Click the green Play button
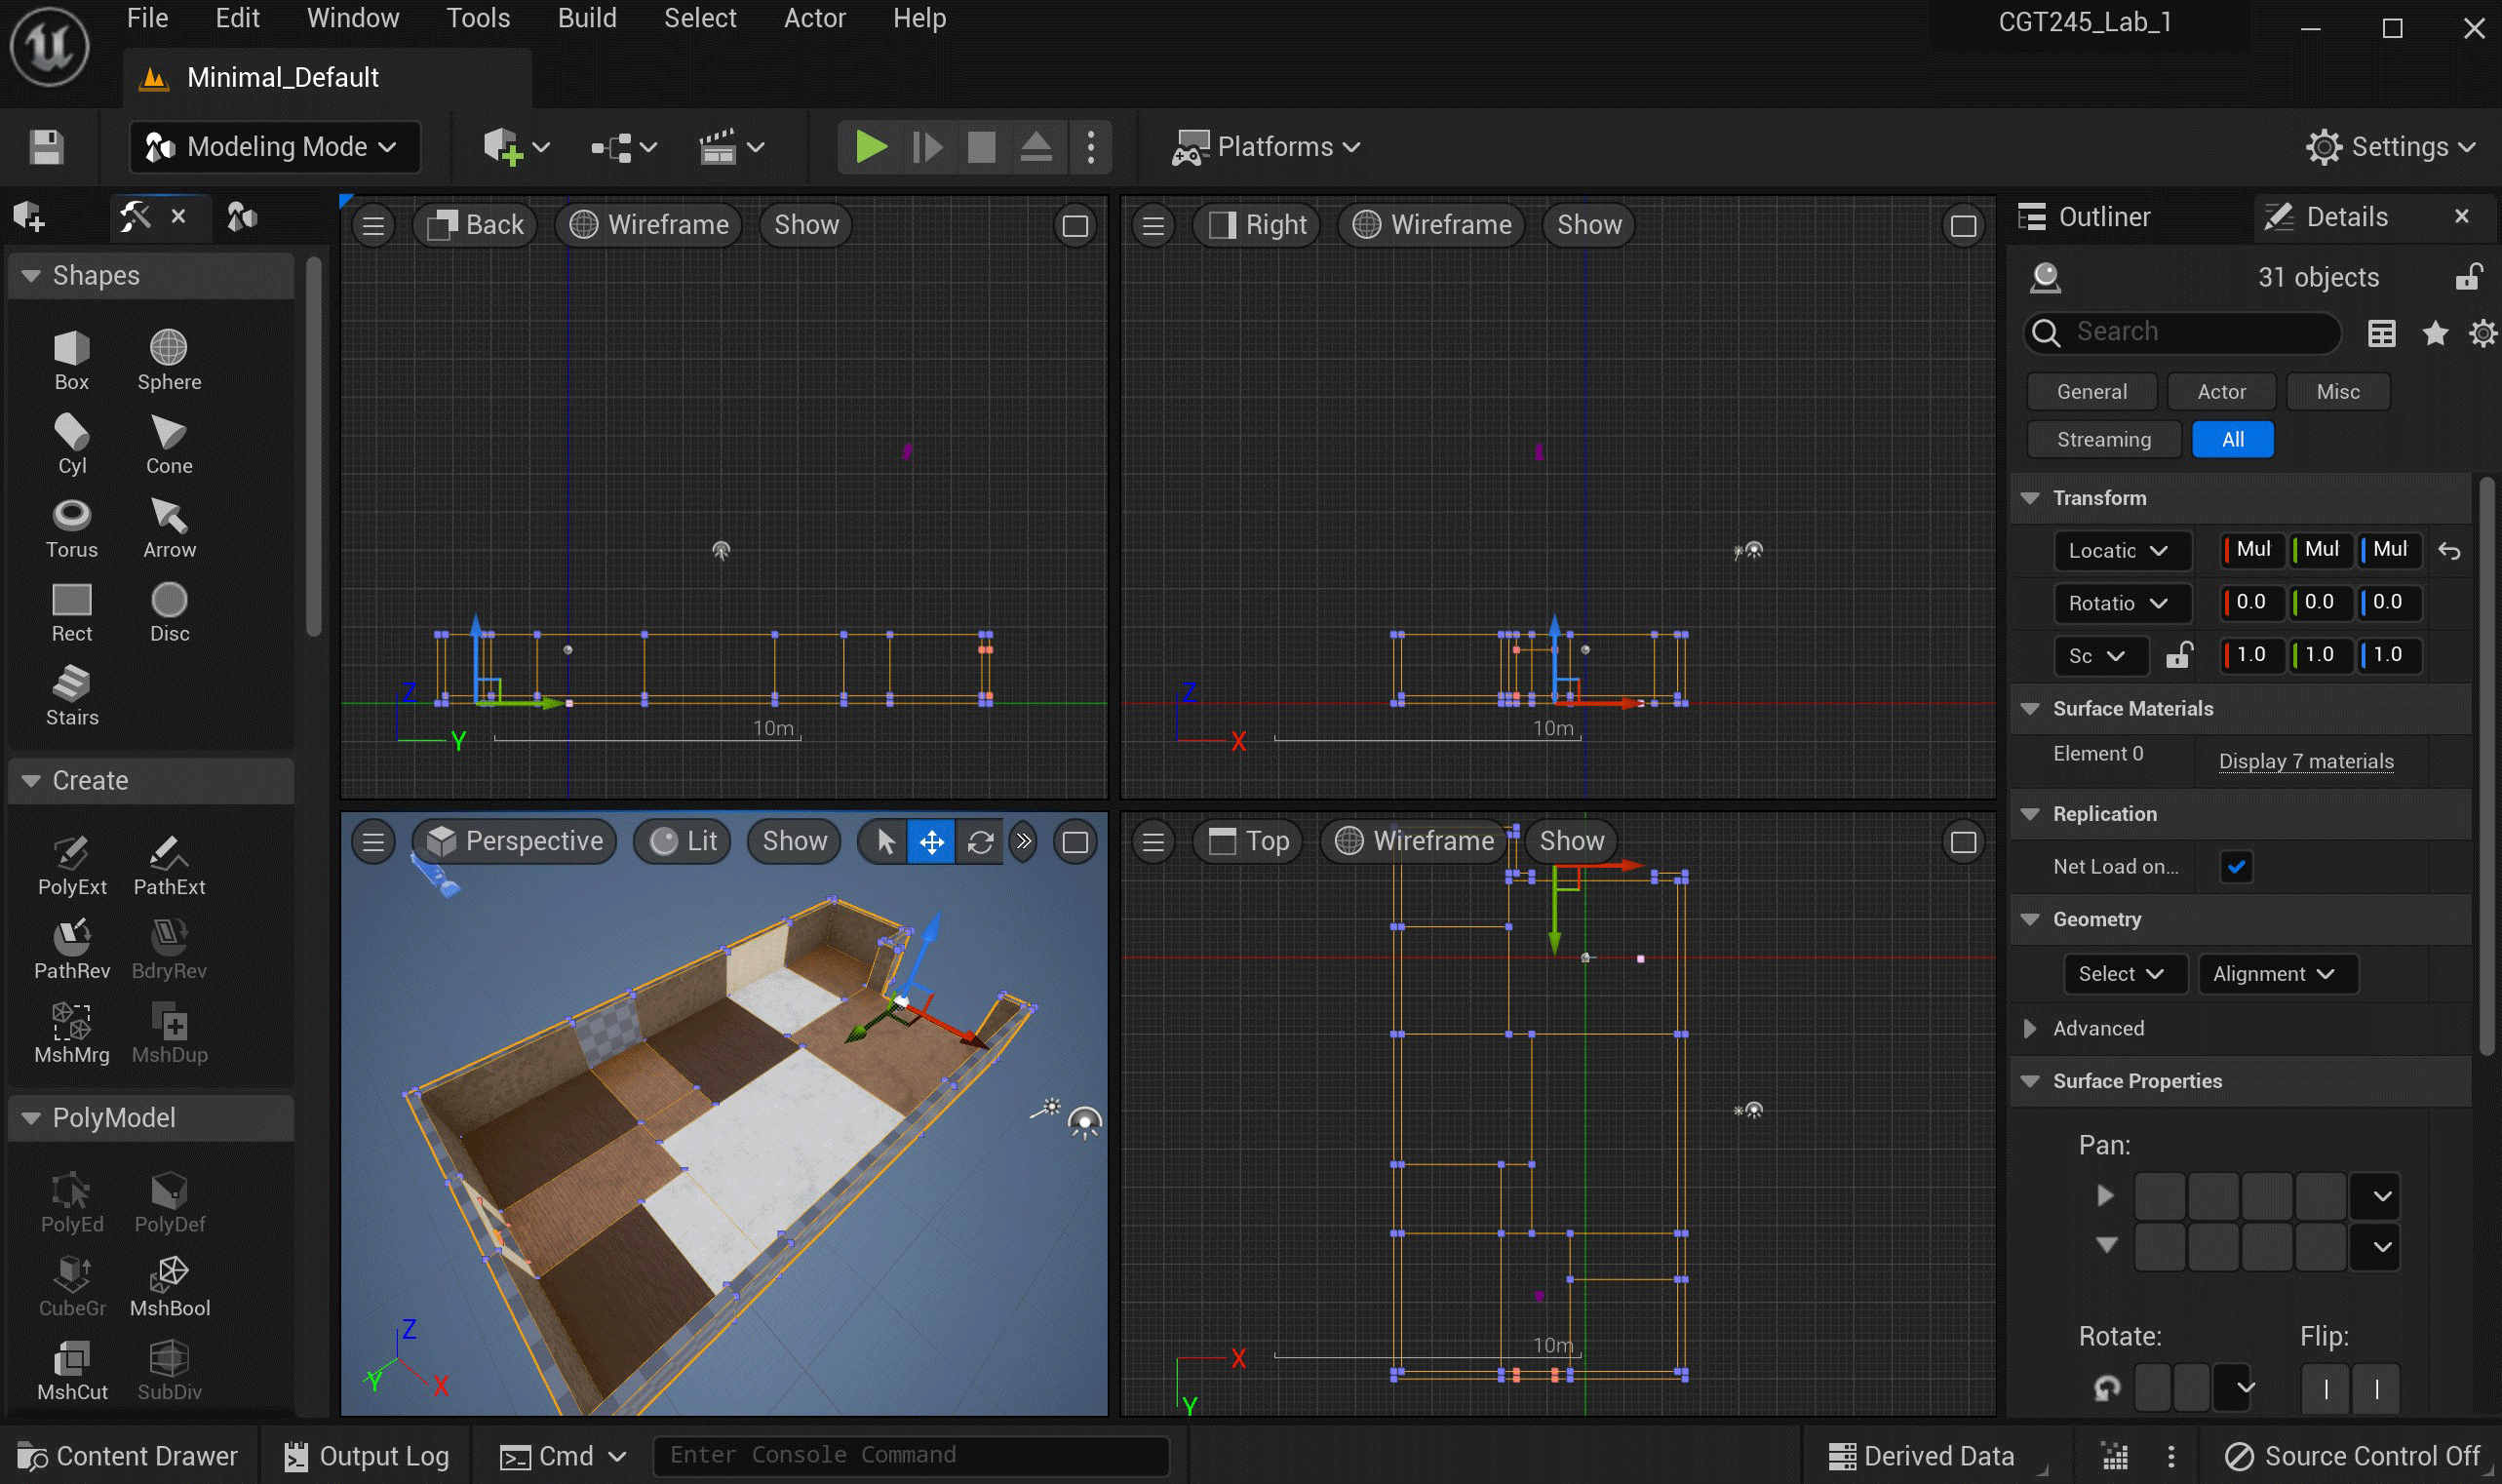 (x=870, y=147)
